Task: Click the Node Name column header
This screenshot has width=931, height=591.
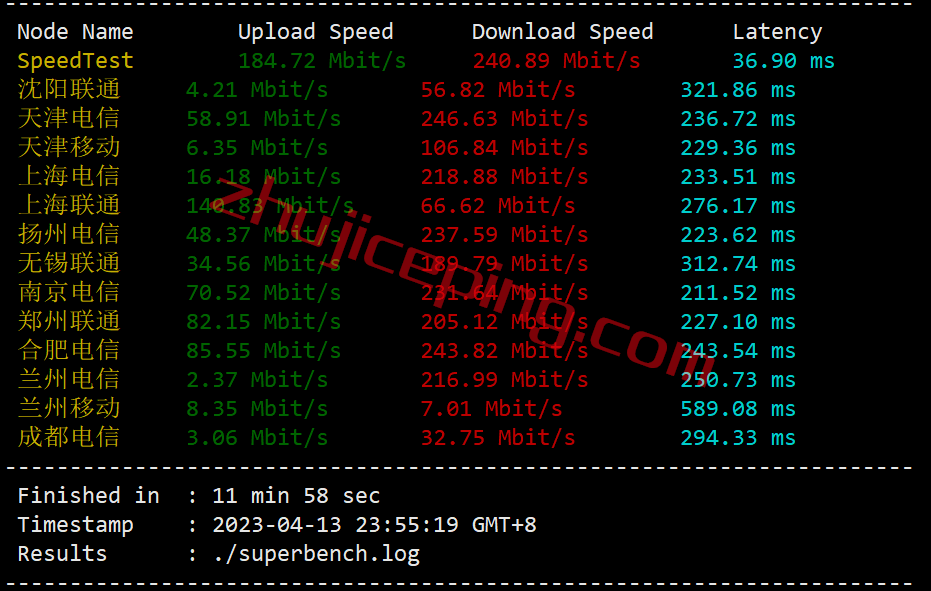Action: click(75, 31)
